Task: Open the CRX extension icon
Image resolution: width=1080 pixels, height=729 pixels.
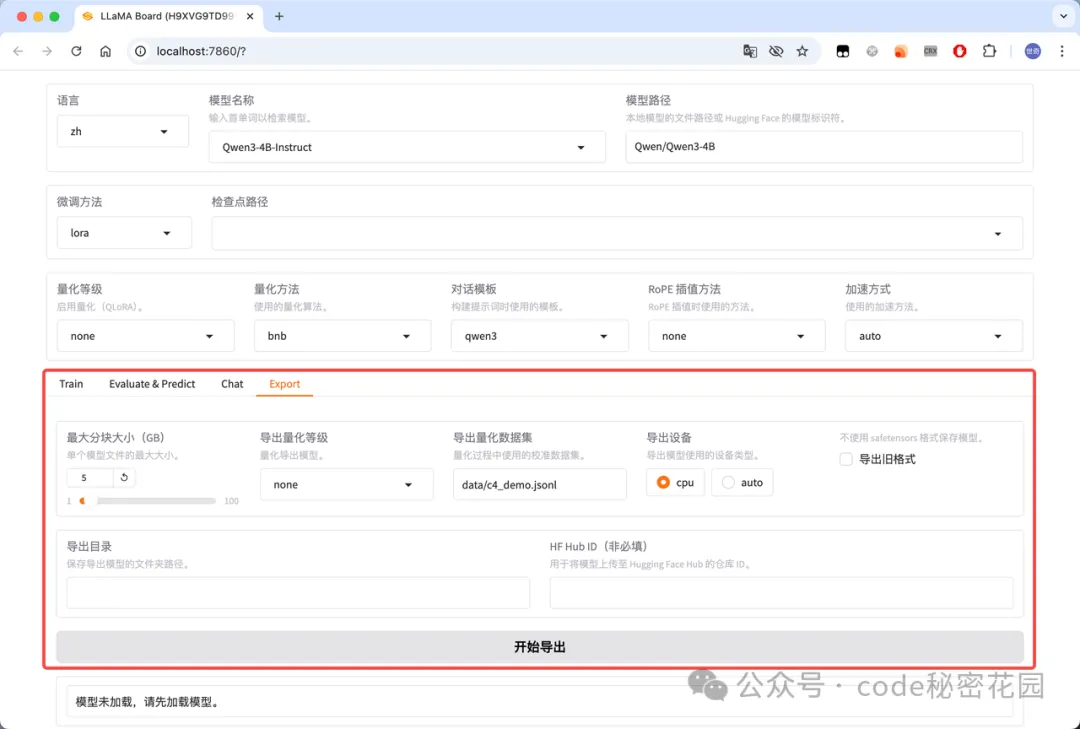Action: tap(930, 51)
